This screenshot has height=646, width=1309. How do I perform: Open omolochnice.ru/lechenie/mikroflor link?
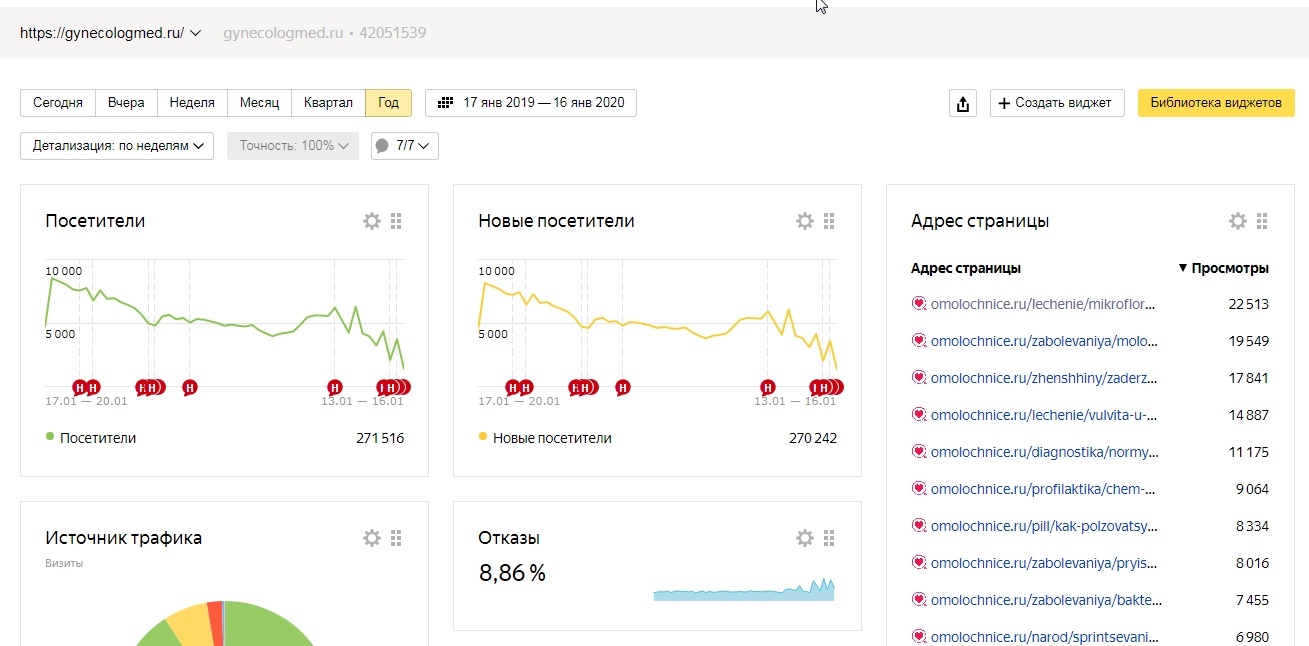coord(1043,304)
